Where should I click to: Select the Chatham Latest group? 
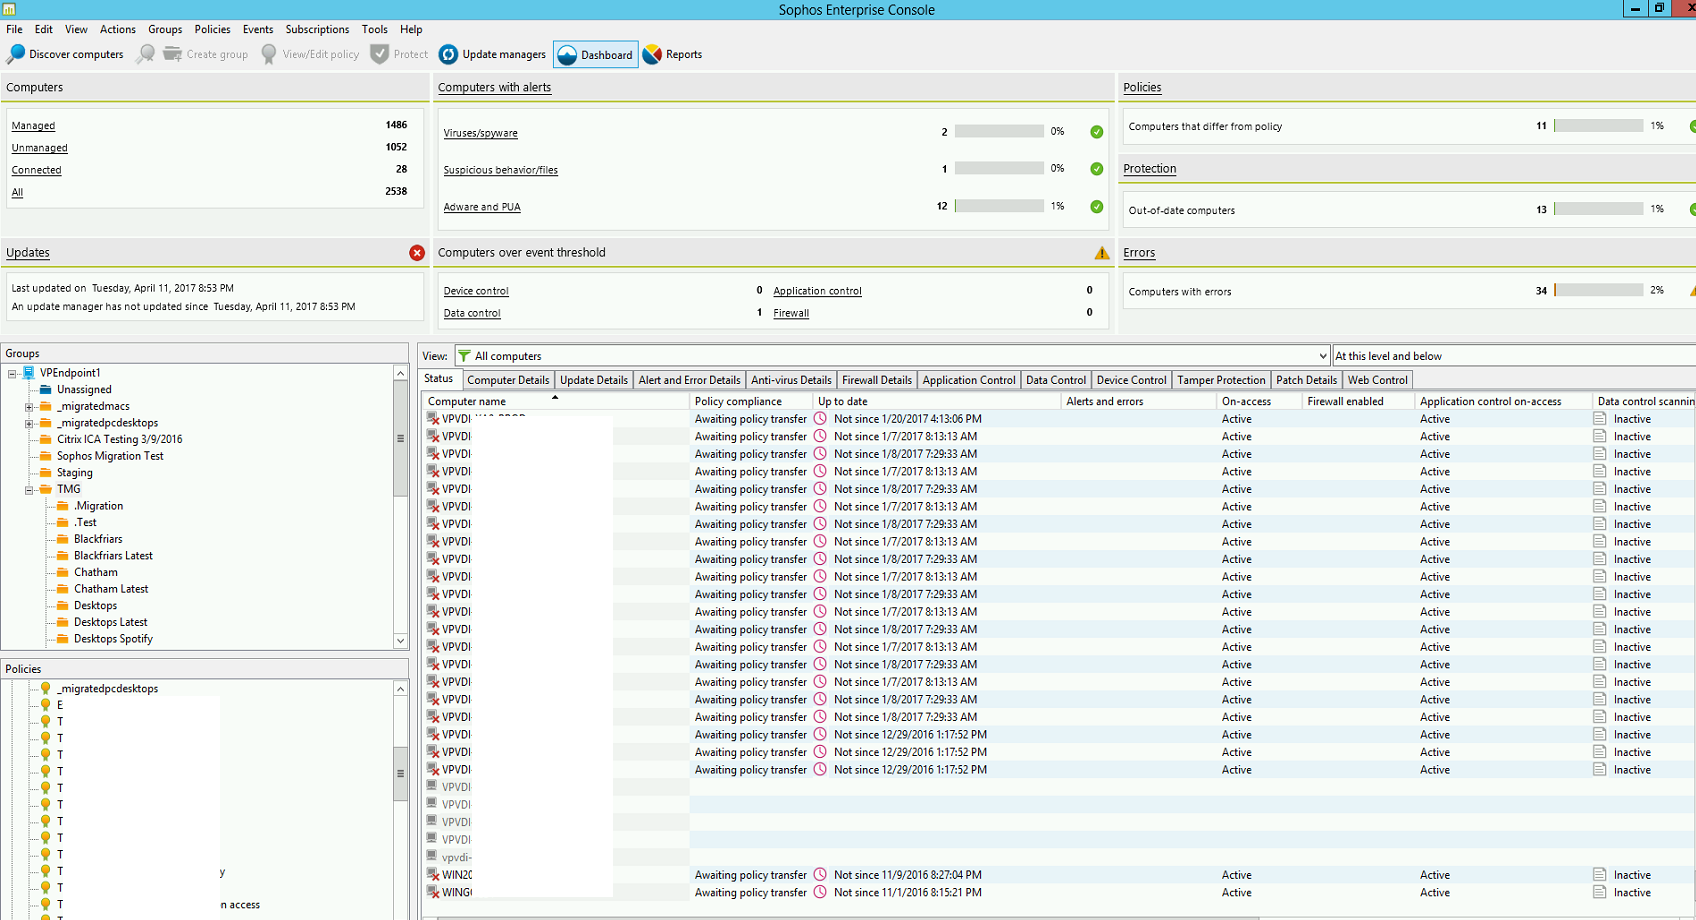click(111, 589)
